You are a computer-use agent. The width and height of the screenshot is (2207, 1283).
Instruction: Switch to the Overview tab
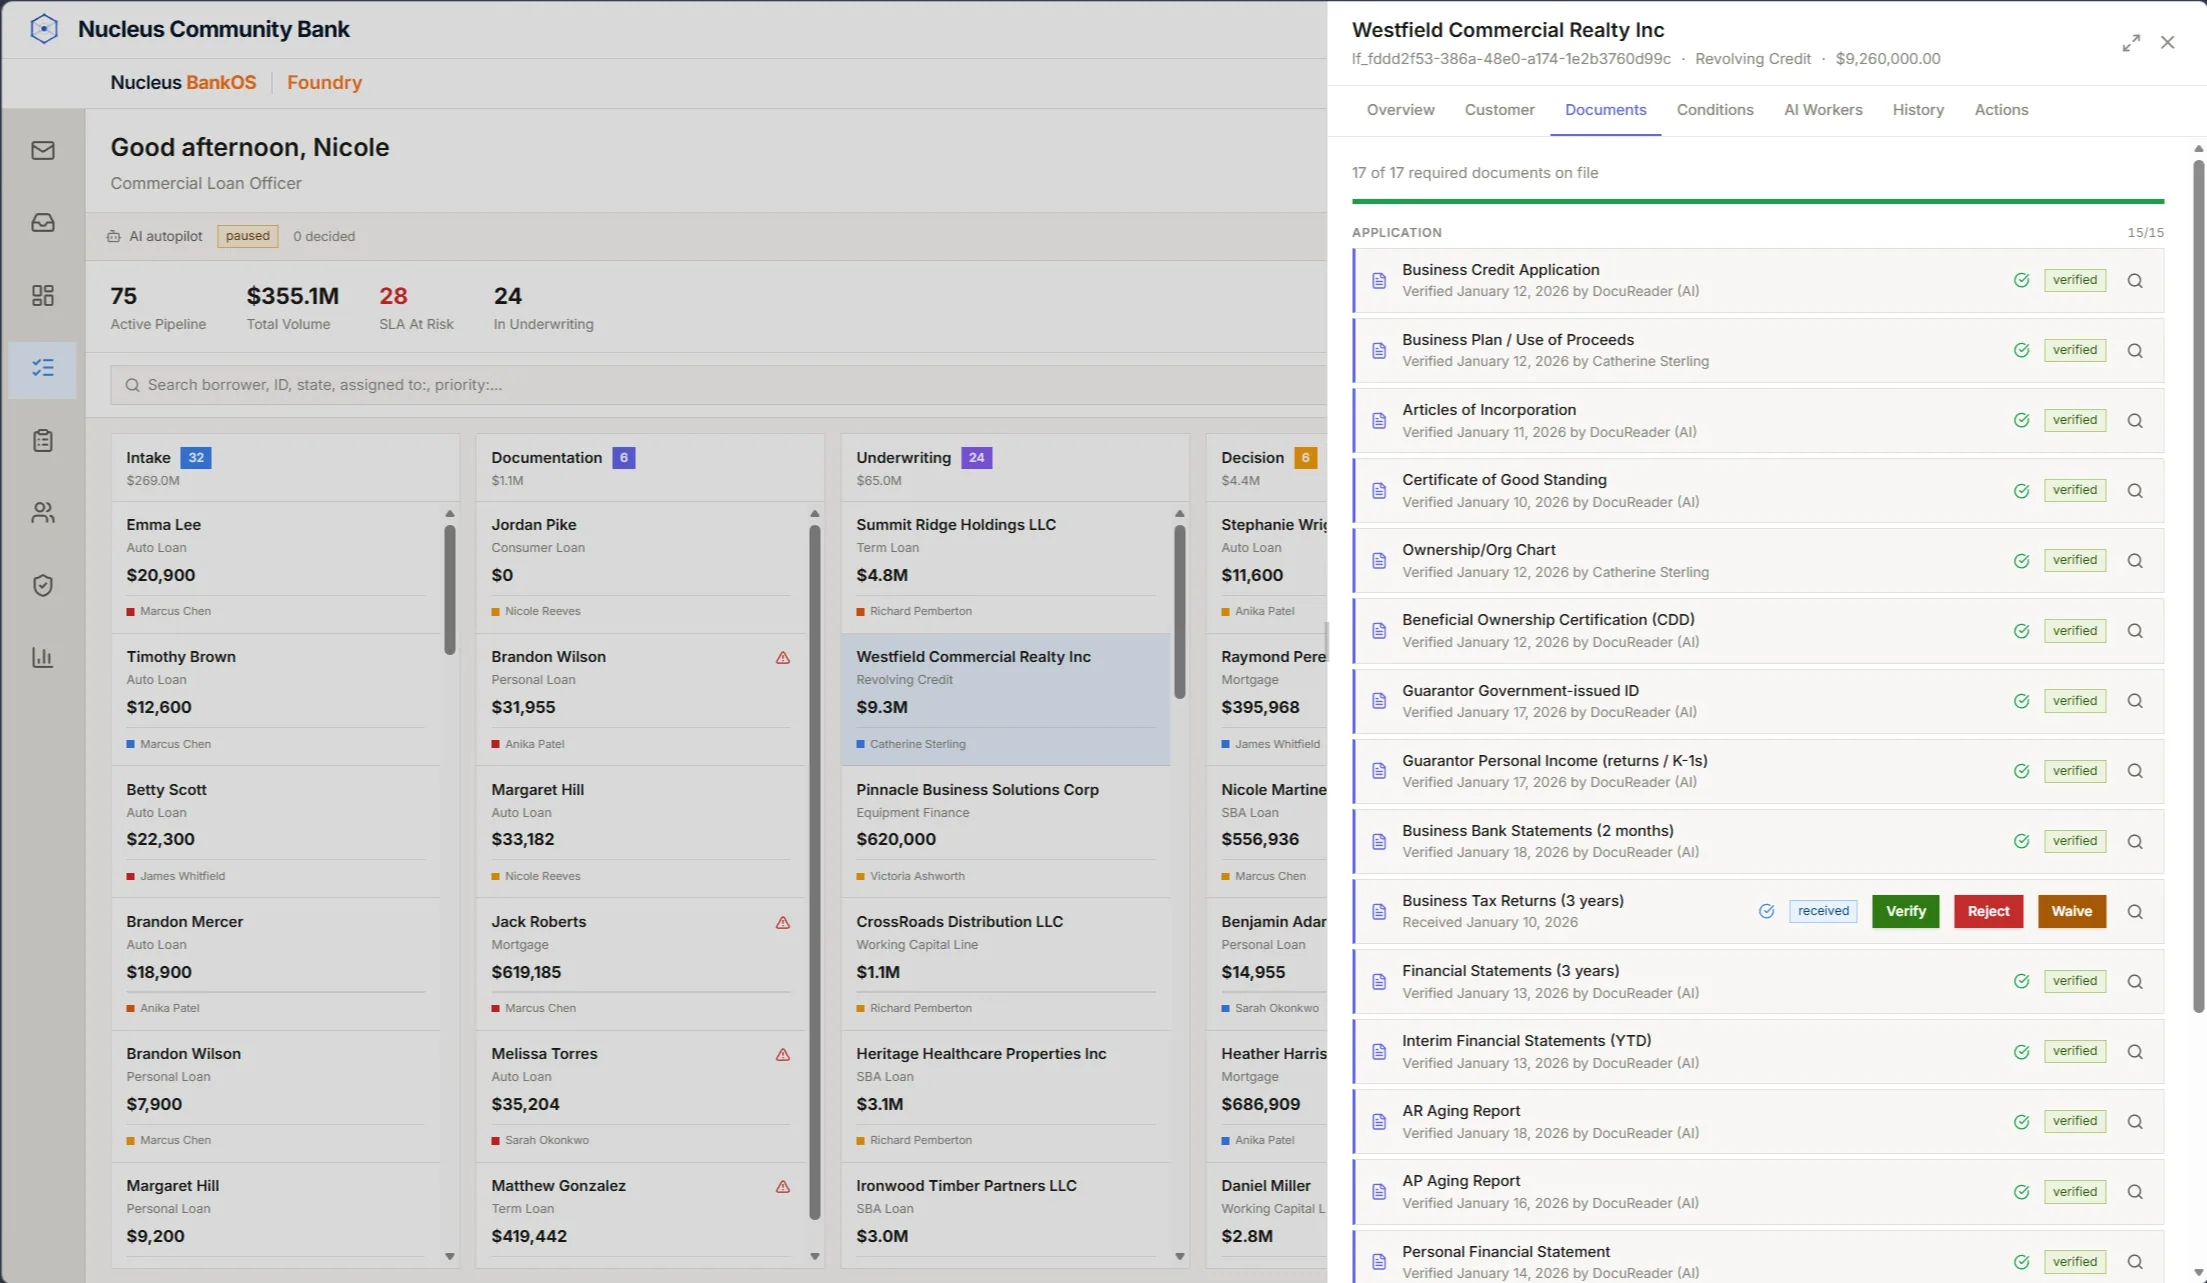[1400, 110]
